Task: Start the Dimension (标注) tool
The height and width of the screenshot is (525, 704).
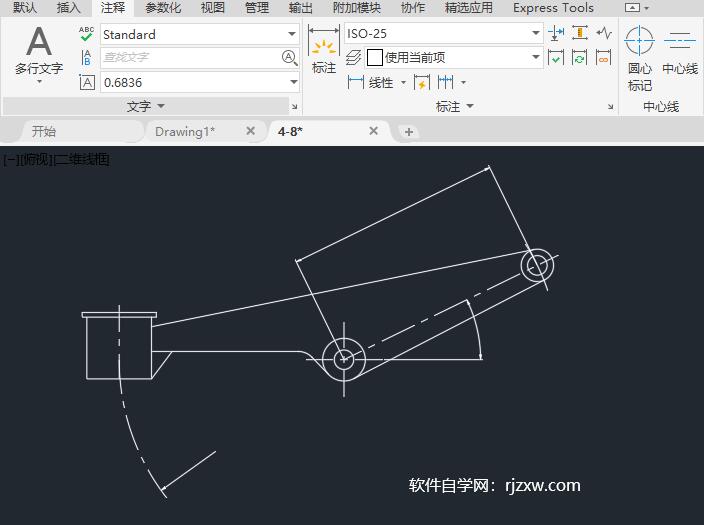Action: [324, 49]
